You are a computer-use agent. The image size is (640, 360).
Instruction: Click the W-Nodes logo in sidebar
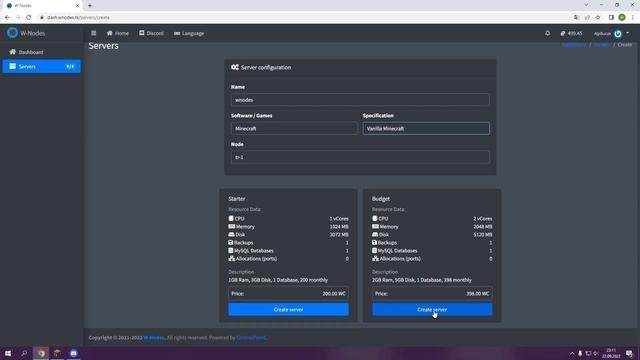click(12, 33)
